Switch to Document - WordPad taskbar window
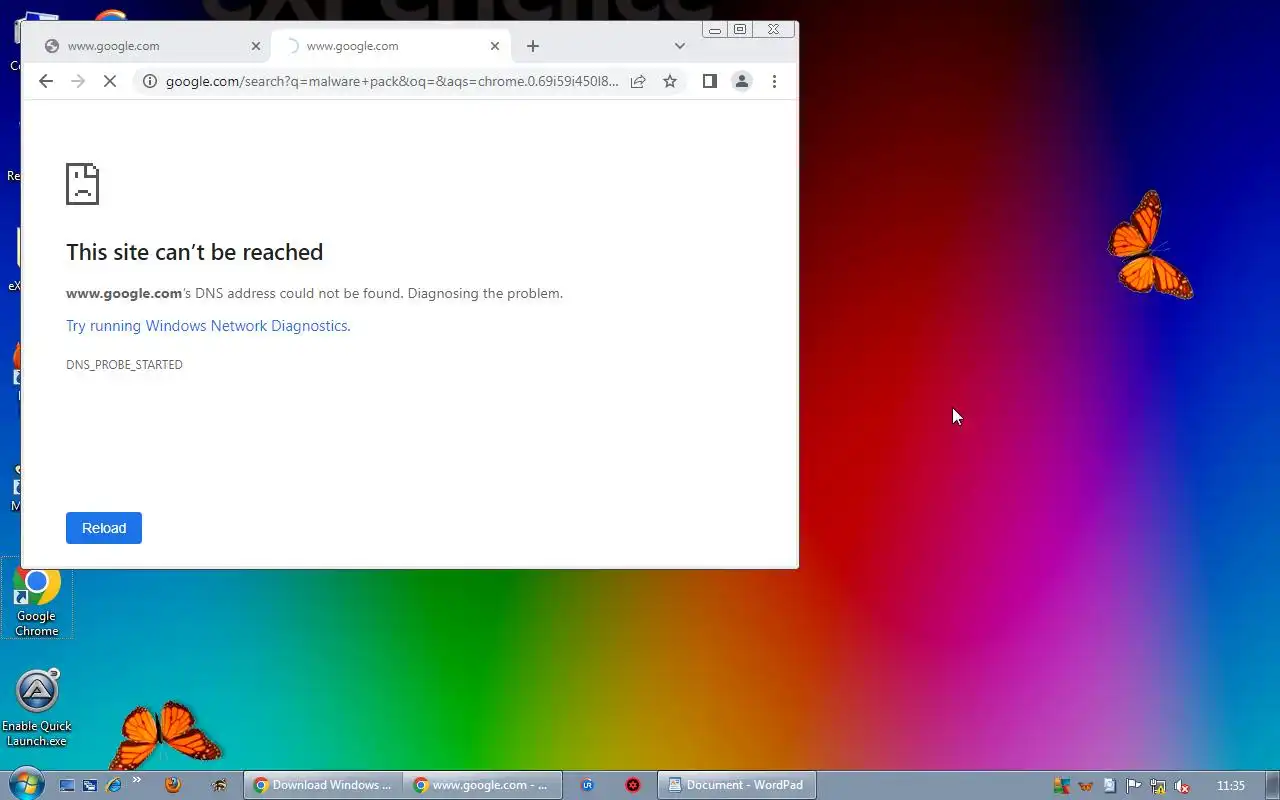Image resolution: width=1280 pixels, height=800 pixels. click(736, 785)
